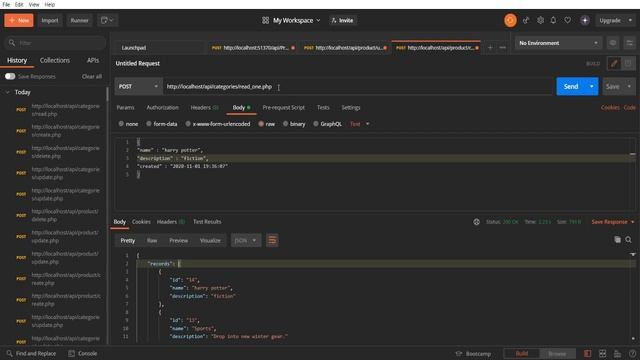Select the none body radio button
Viewport: 640px width, 360px height.
[121, 124]
